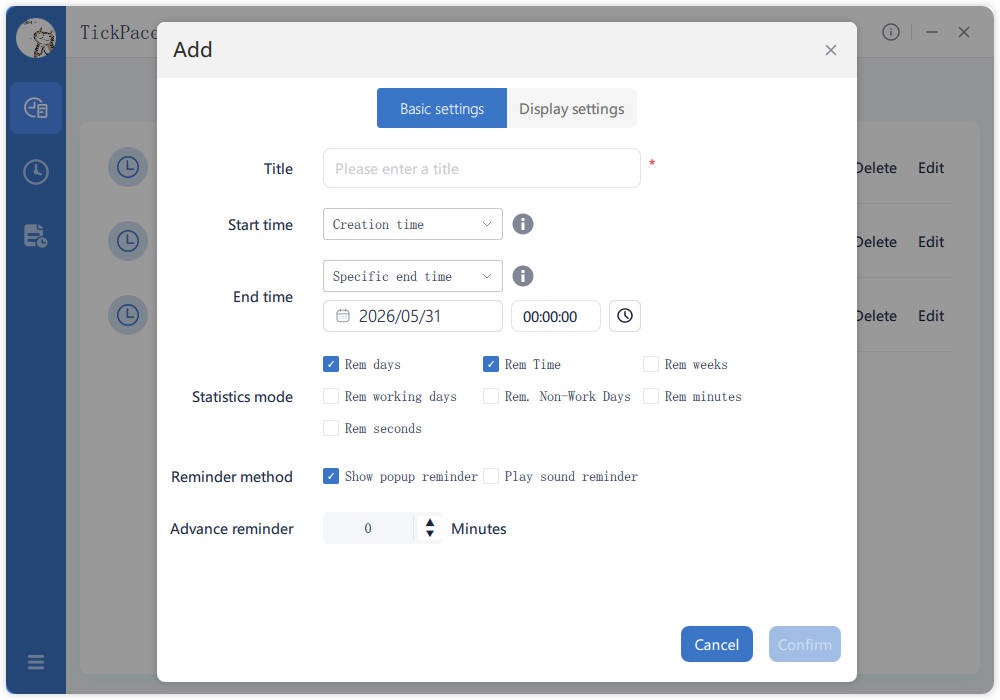Open the 2026/05/31 date picker

click(x=413, y=316)
